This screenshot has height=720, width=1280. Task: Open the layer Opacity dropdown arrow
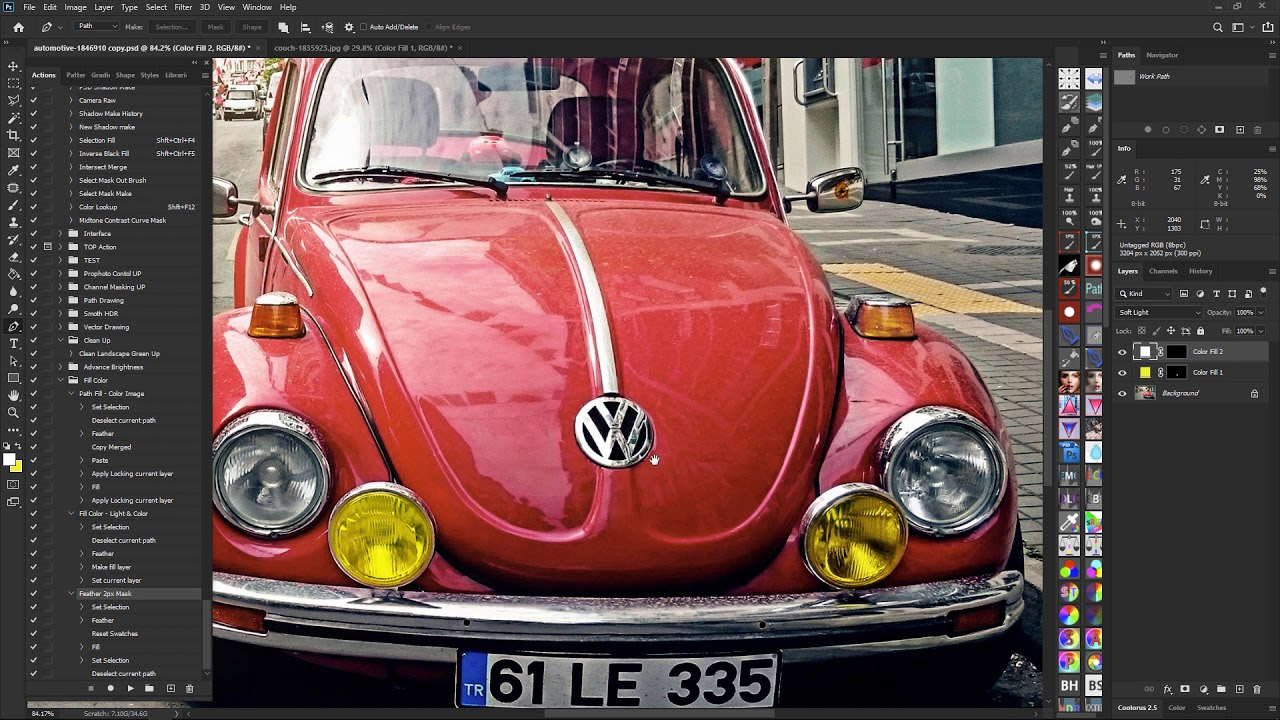[1260, 313]
